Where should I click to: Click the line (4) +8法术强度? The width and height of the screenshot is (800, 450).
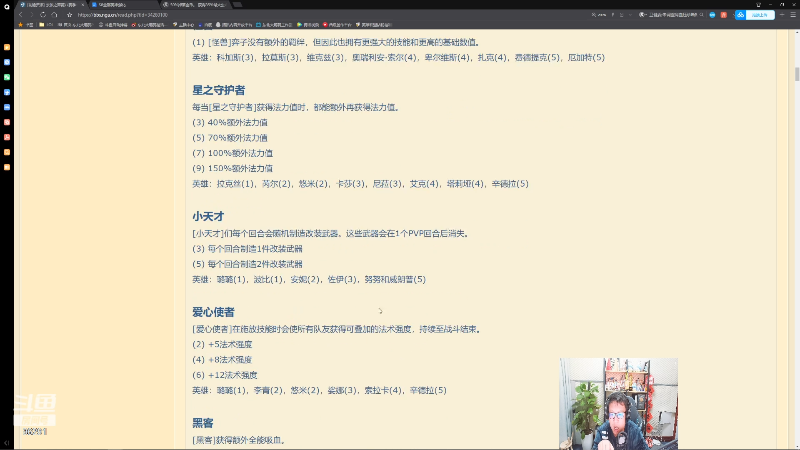pyautogui.click(x=222, y=360)
